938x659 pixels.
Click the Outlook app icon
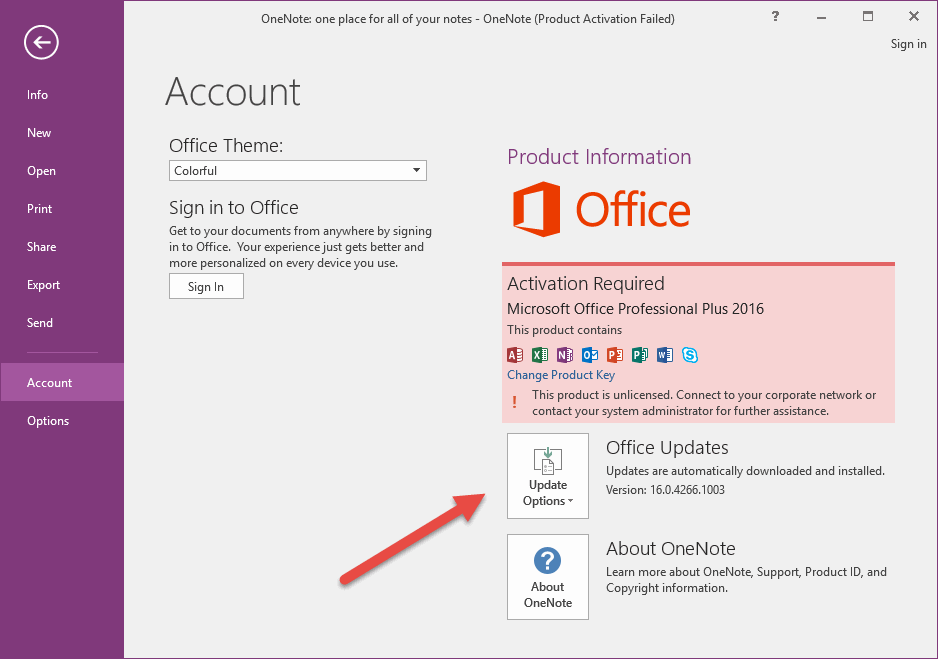point(590,355)
